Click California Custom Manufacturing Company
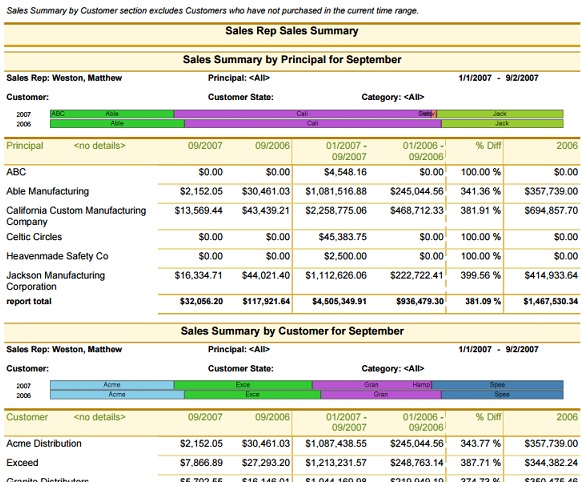 point(76,216)
